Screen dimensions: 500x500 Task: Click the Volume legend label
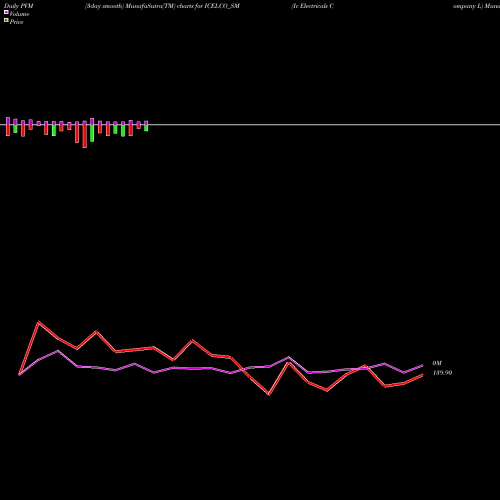(19, 14)
